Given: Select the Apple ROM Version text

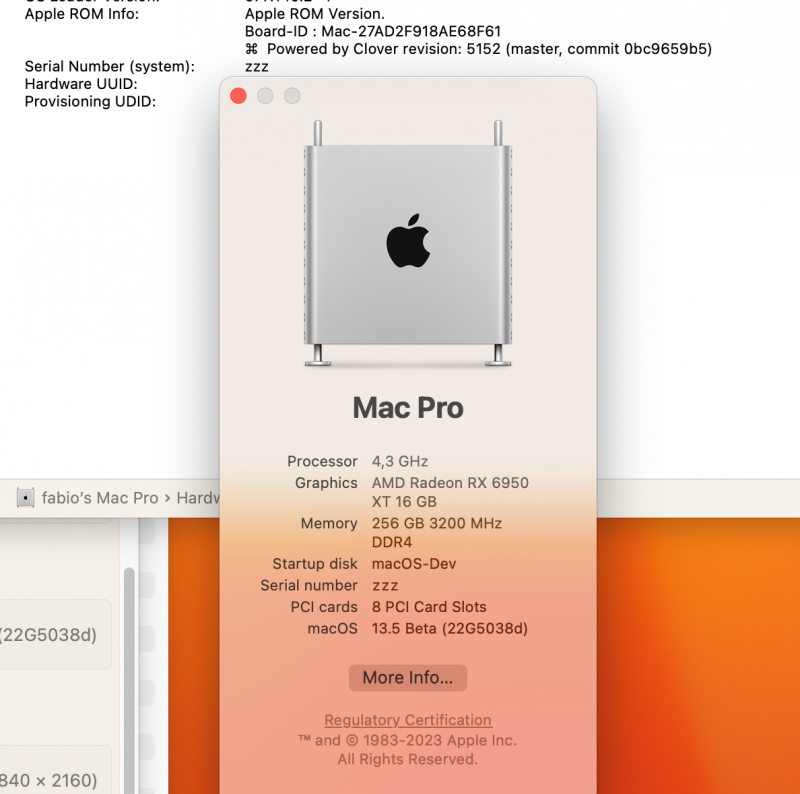Looking at the screenshot, I should [315, 14].
